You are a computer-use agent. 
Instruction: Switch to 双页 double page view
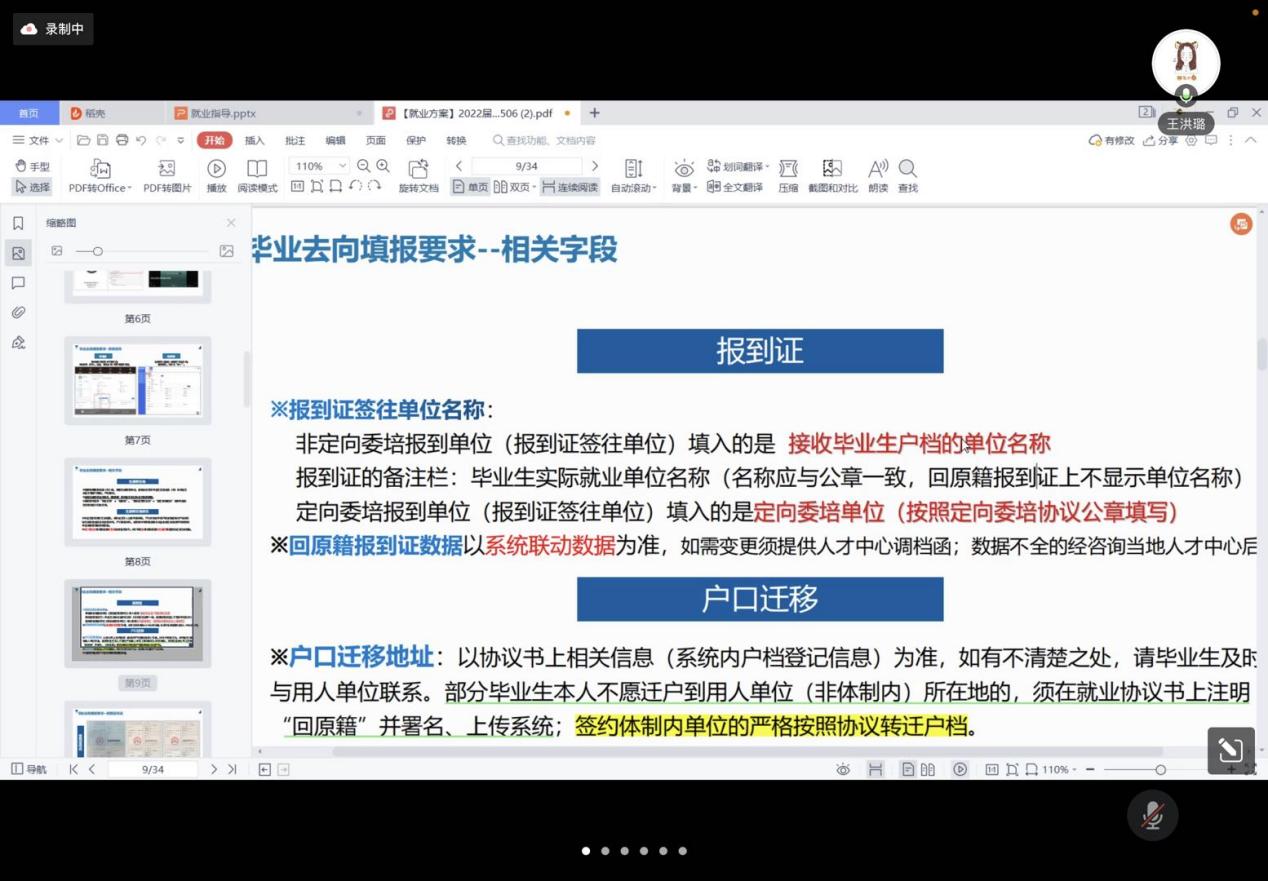pyautogui.click(x=514, y=187)
